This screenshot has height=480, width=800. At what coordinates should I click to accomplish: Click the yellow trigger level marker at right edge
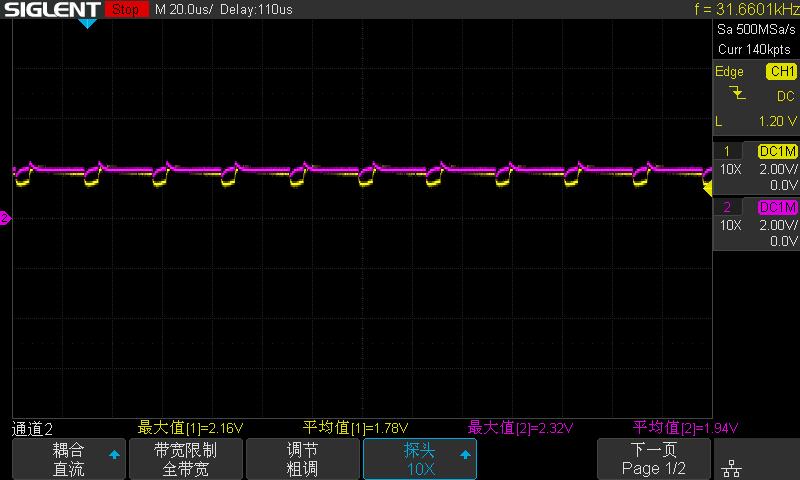click(x=708, y=190)
